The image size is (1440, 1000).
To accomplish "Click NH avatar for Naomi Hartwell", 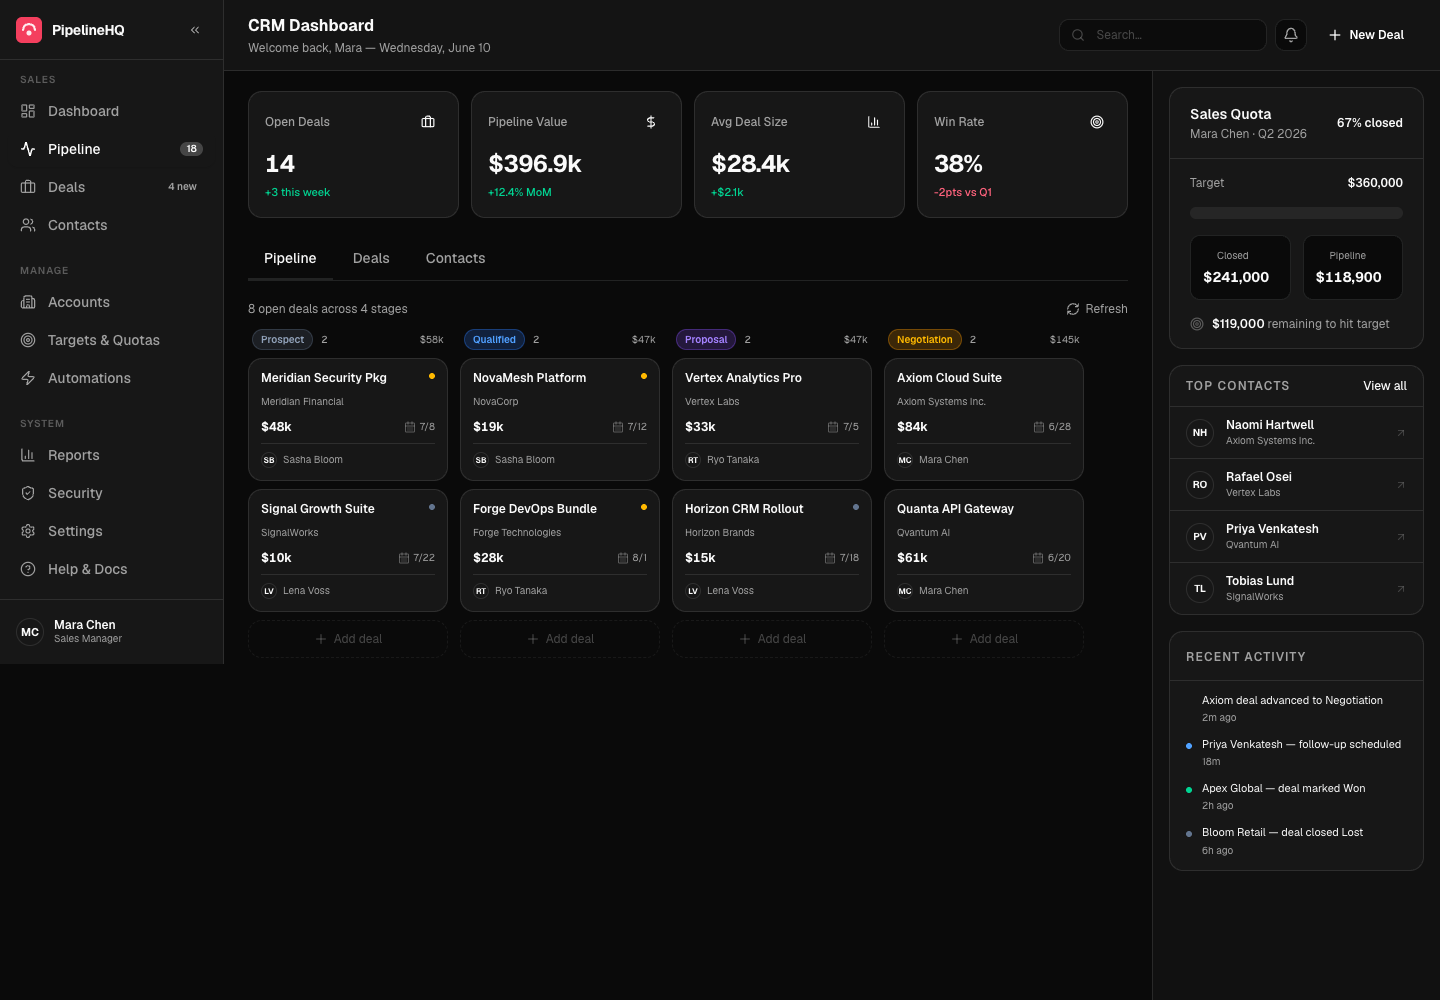I will 1200,433.
